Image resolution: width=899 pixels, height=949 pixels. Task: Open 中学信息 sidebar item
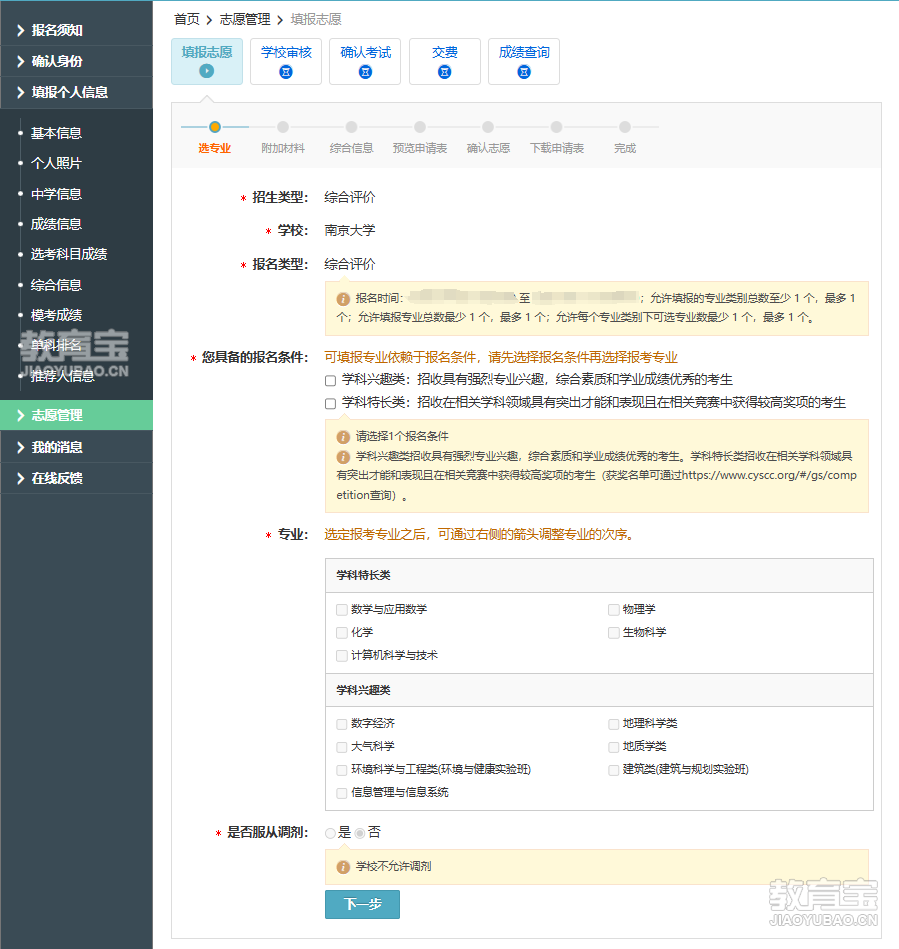coord(56,194)
